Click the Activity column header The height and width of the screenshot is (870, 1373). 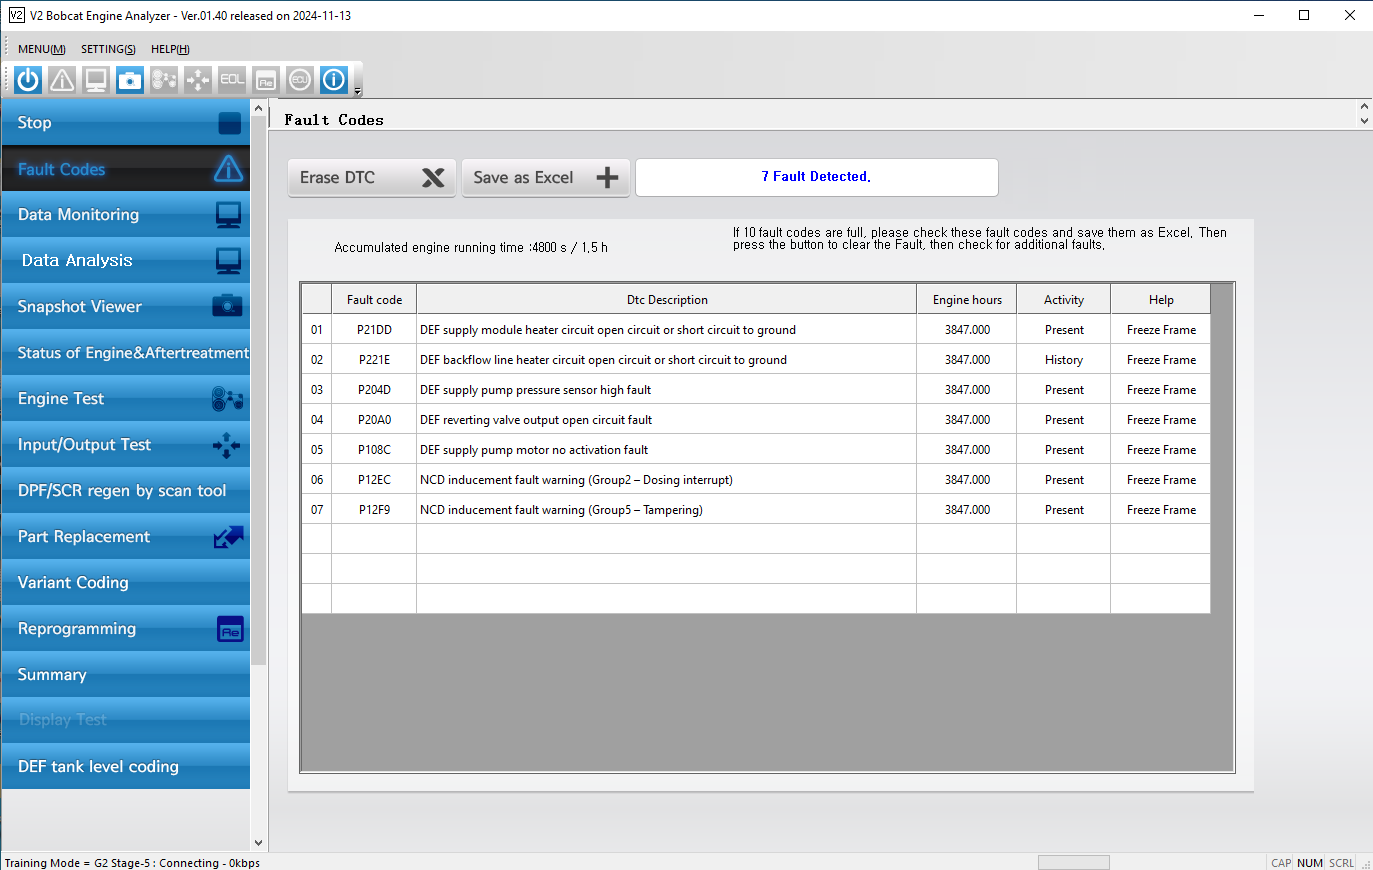[1064, 300]
